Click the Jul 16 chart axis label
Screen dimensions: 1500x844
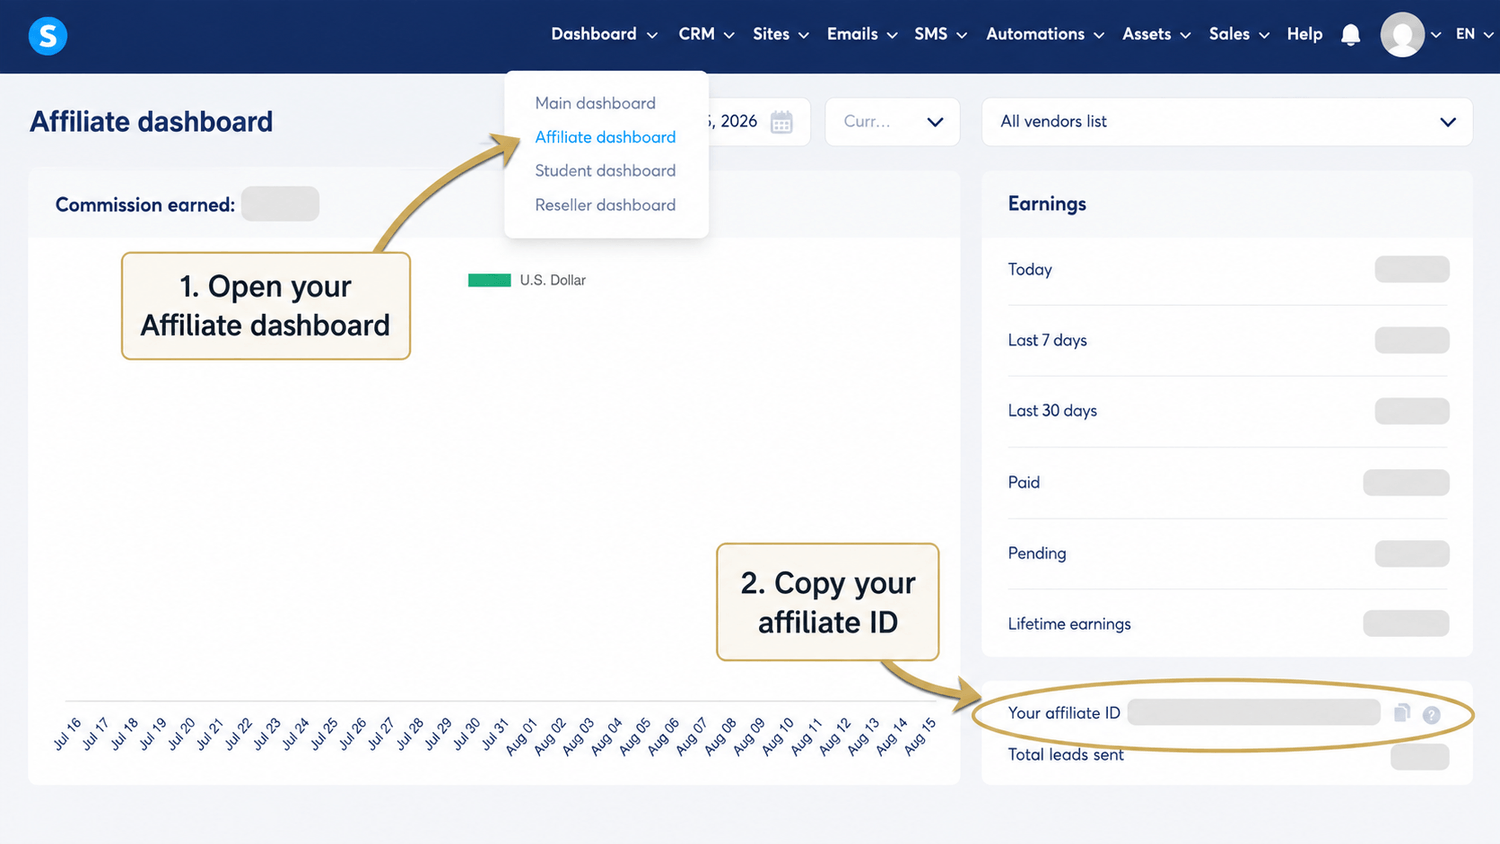pos(67,733)
